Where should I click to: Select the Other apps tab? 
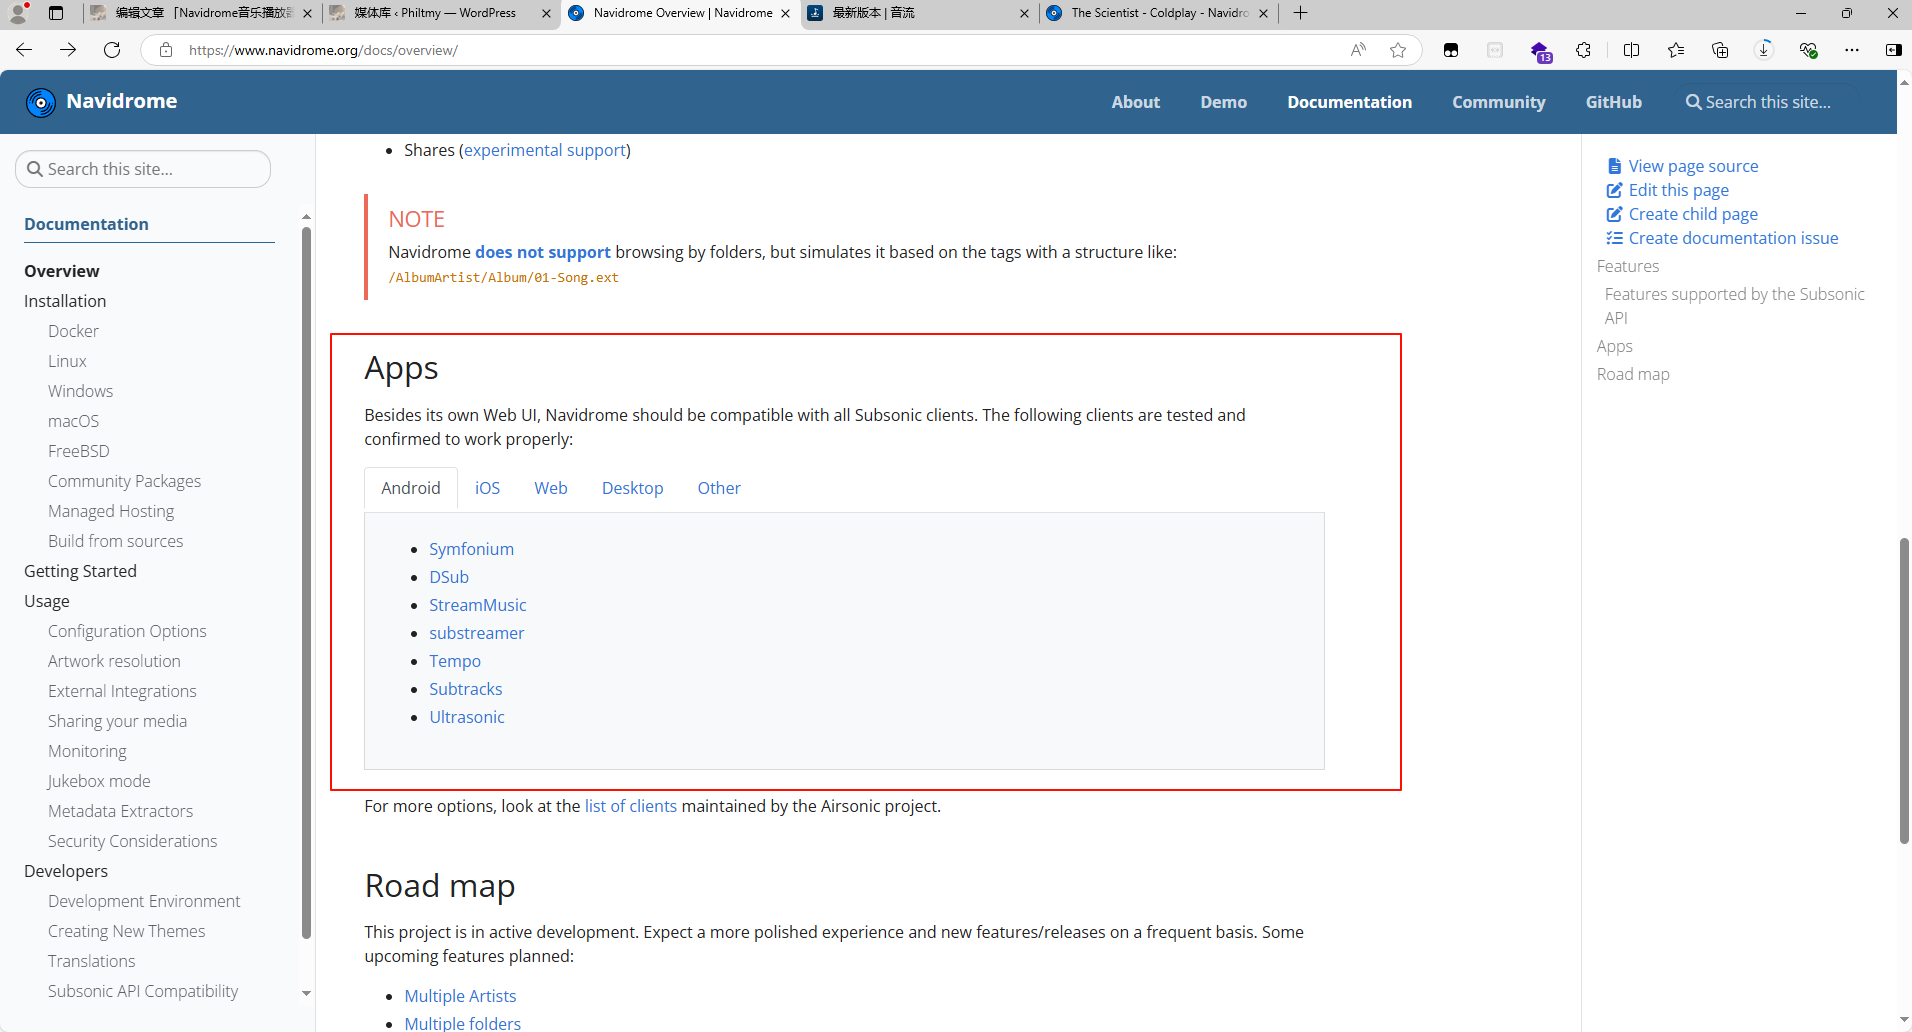click(x=719, y=488)
